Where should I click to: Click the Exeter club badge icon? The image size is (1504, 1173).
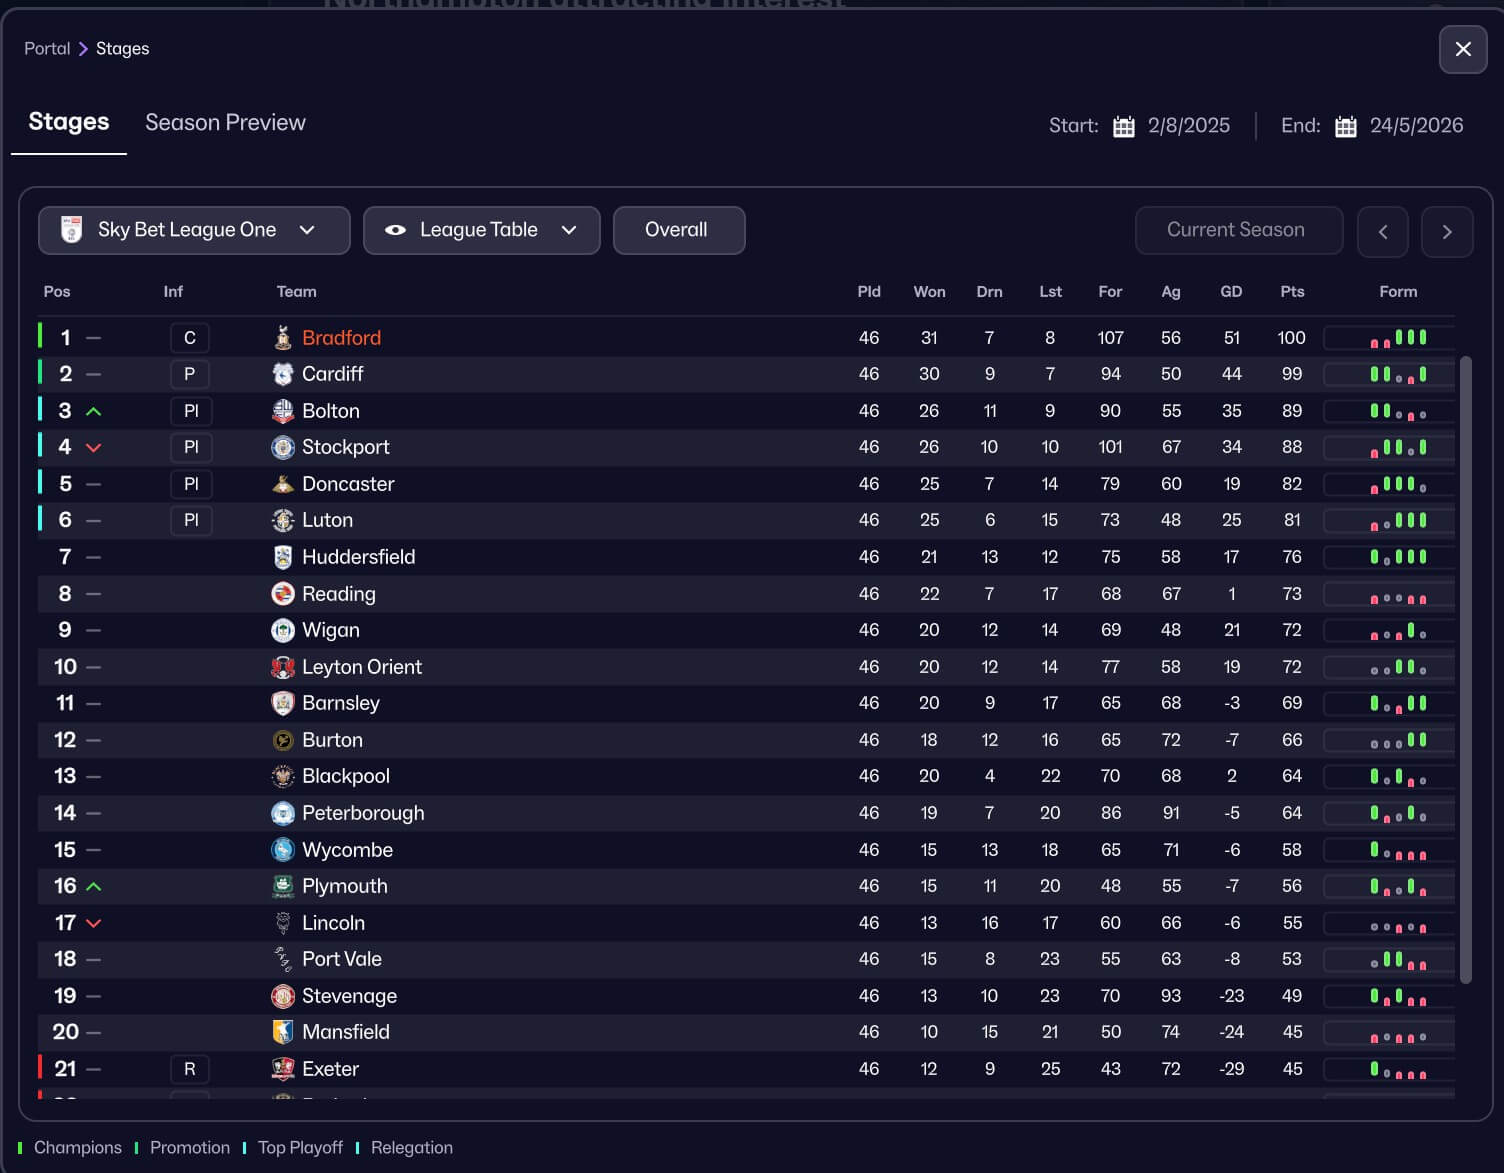pos(283,1069)
